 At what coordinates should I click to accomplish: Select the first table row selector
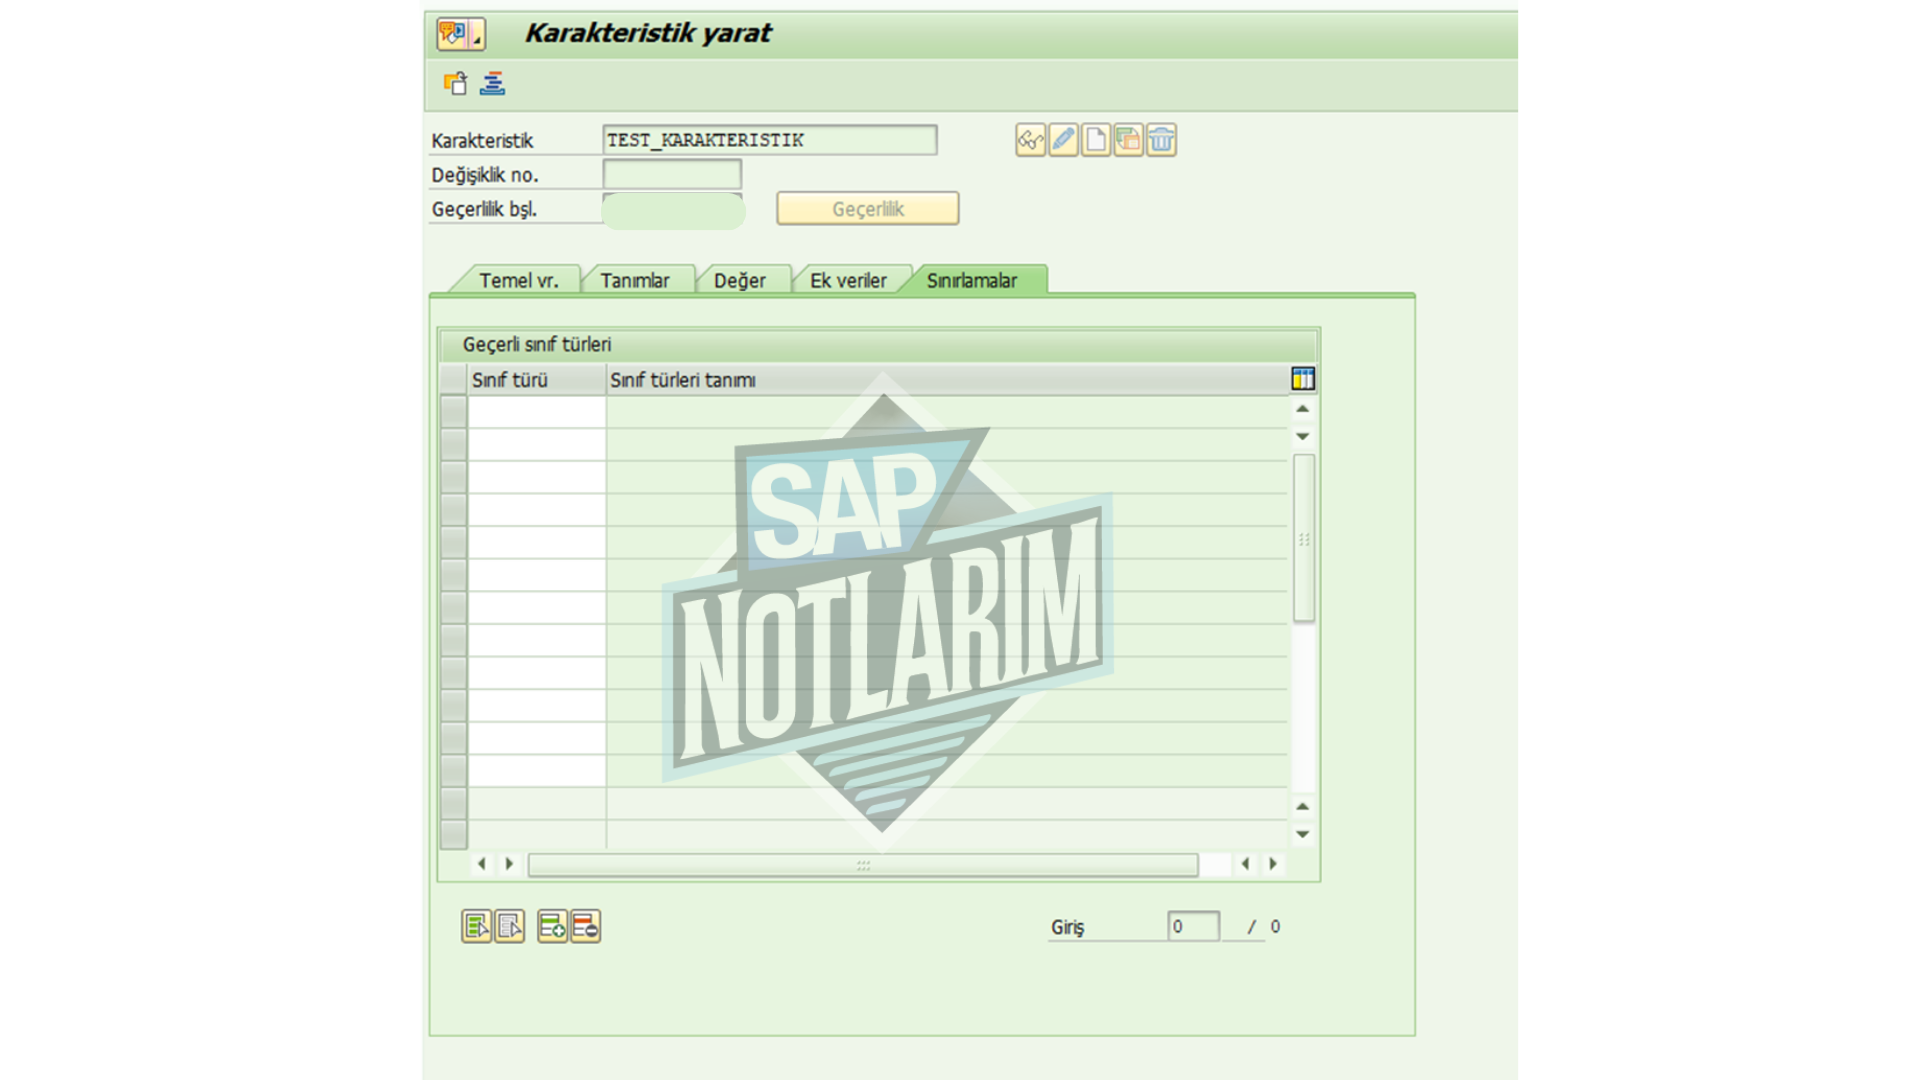pos(453,412)
